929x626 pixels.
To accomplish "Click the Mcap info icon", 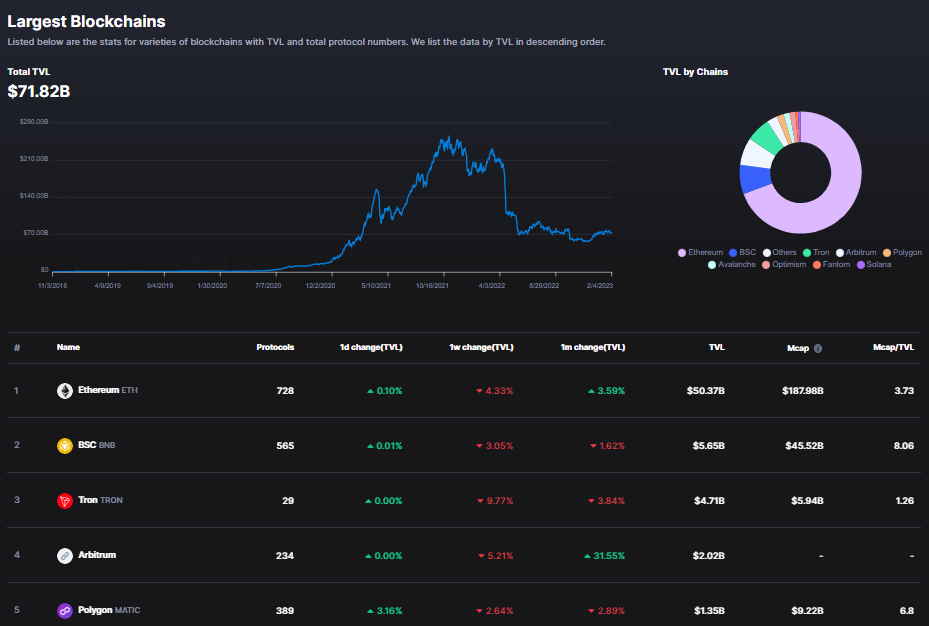I will [x=818, y=348].
